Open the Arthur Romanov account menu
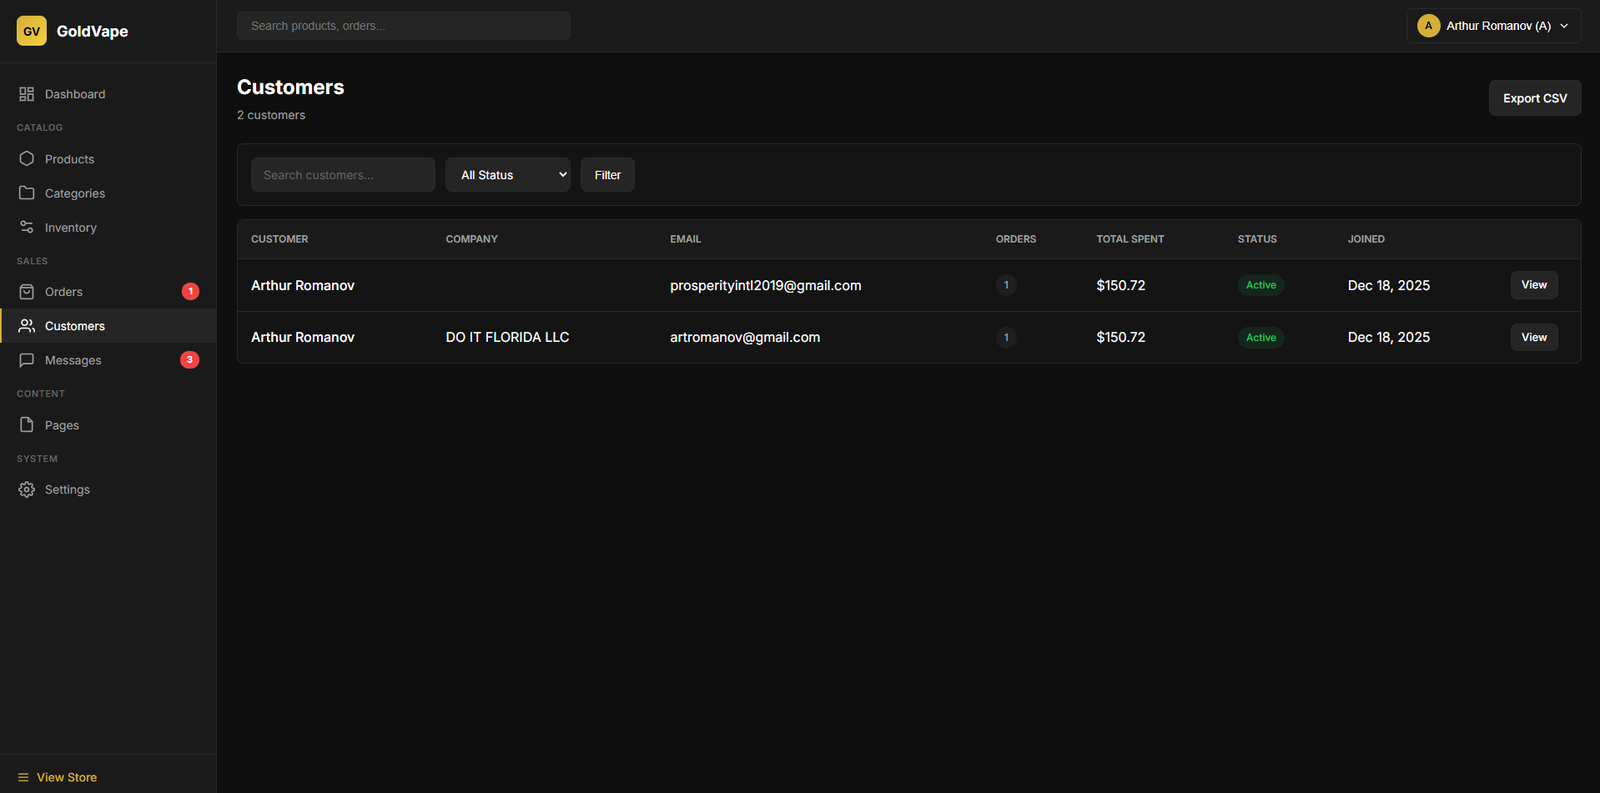Image resolution: width=1600 pixels, height=793 pixels. click(1492, 26)
